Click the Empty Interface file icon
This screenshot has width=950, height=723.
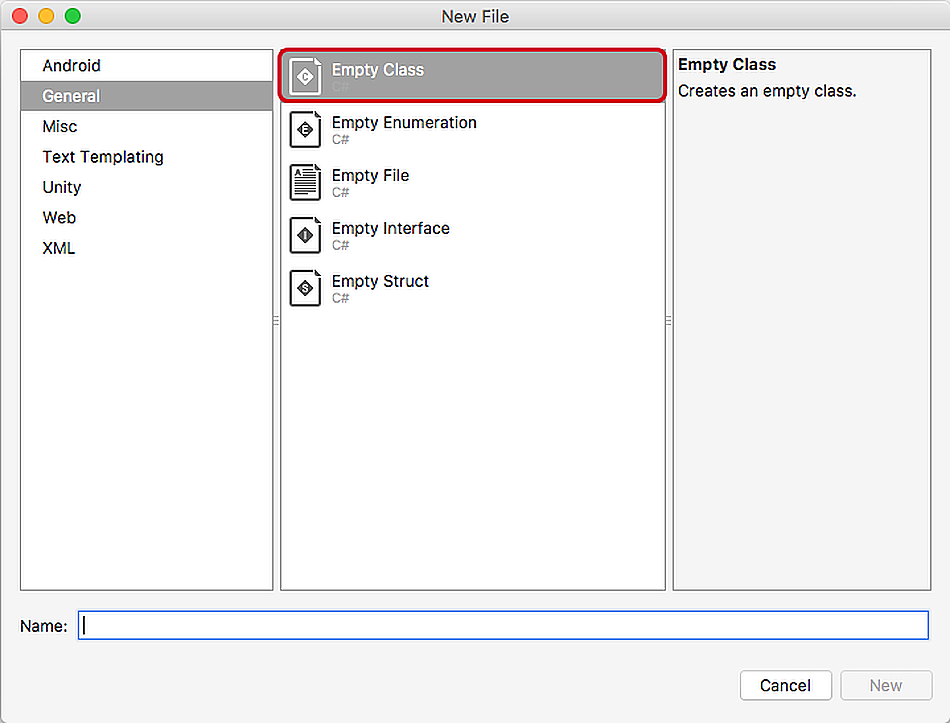coord(305,236)
